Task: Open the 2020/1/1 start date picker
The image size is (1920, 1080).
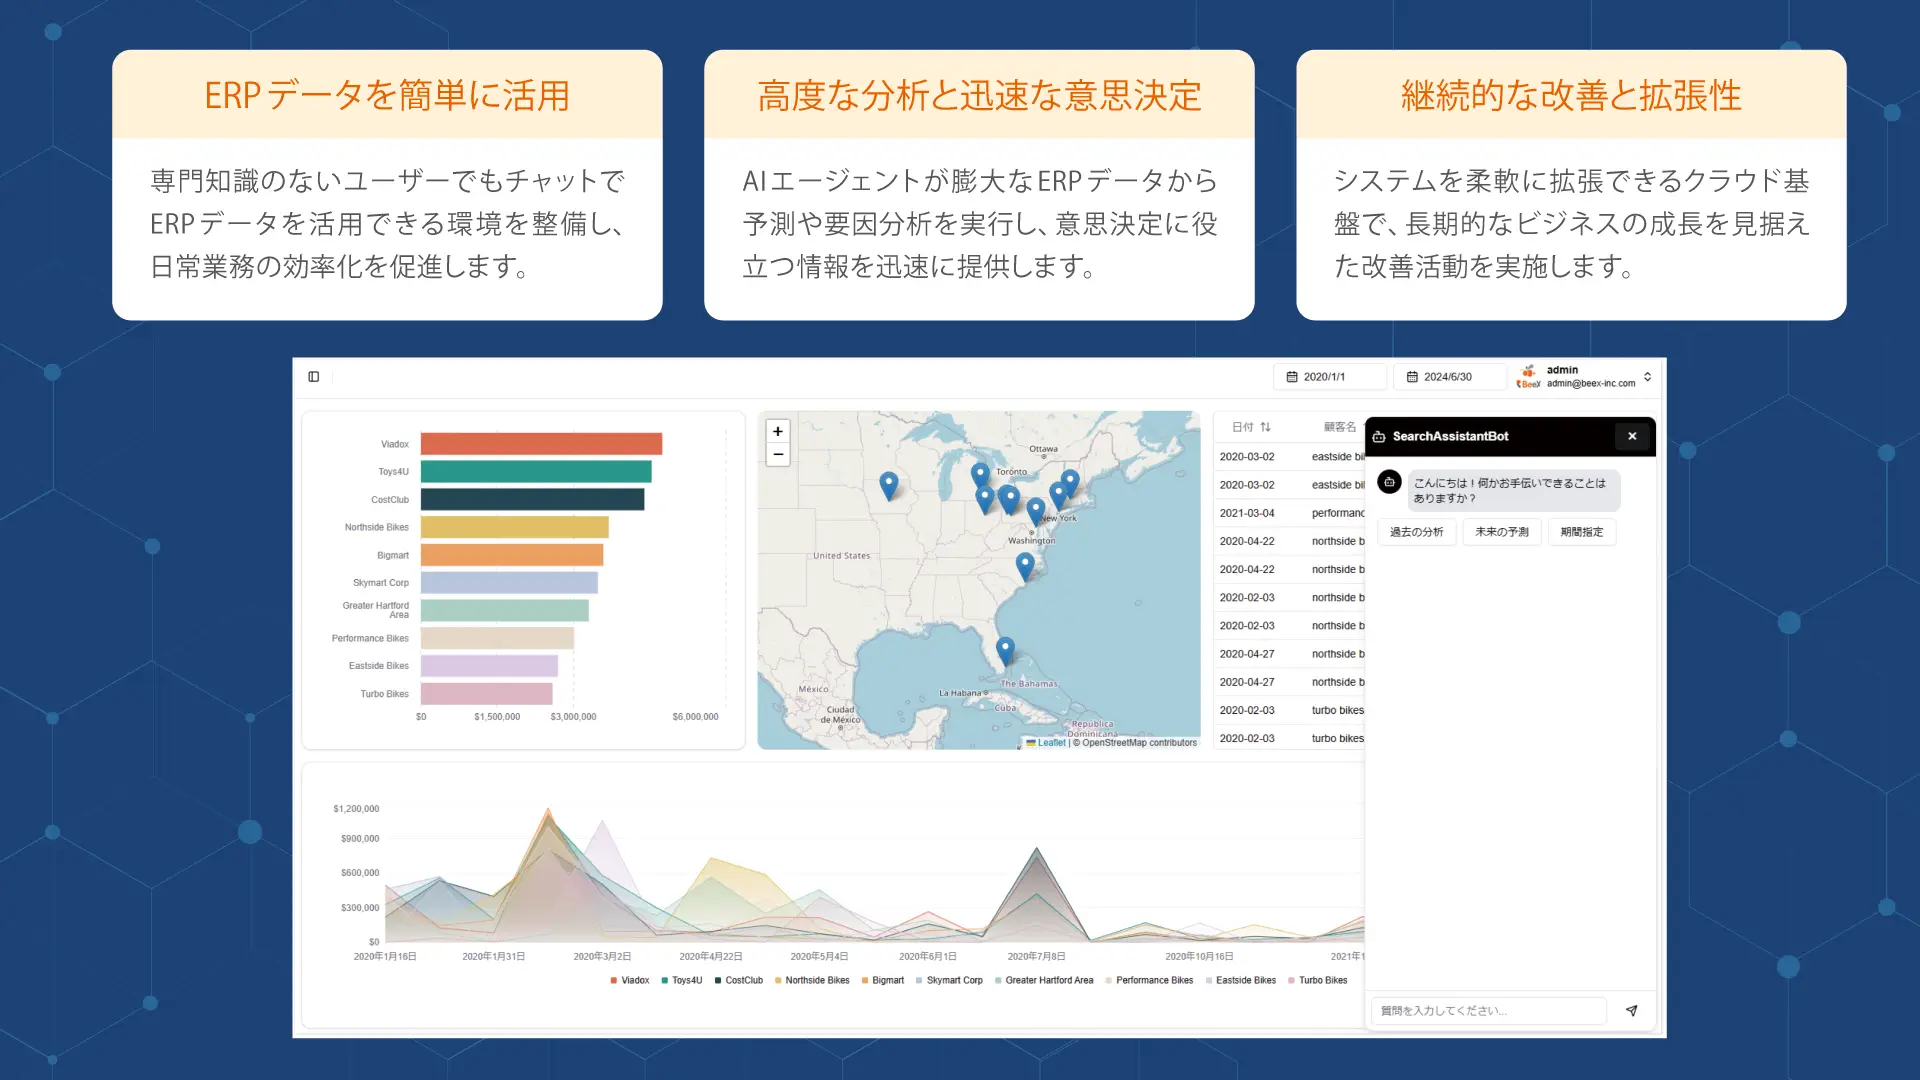Action: point(1329,377)
